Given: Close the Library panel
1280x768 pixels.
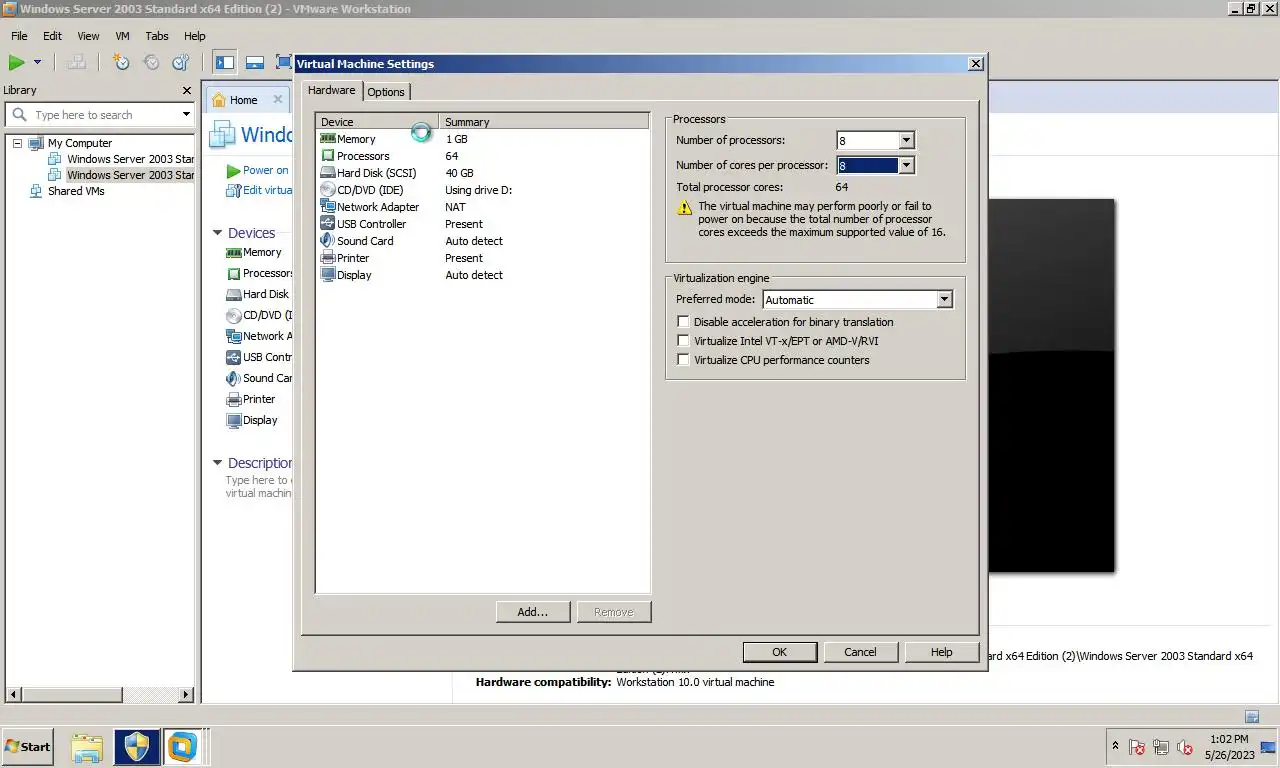Looking at the screenshot, I should [186, 90].
